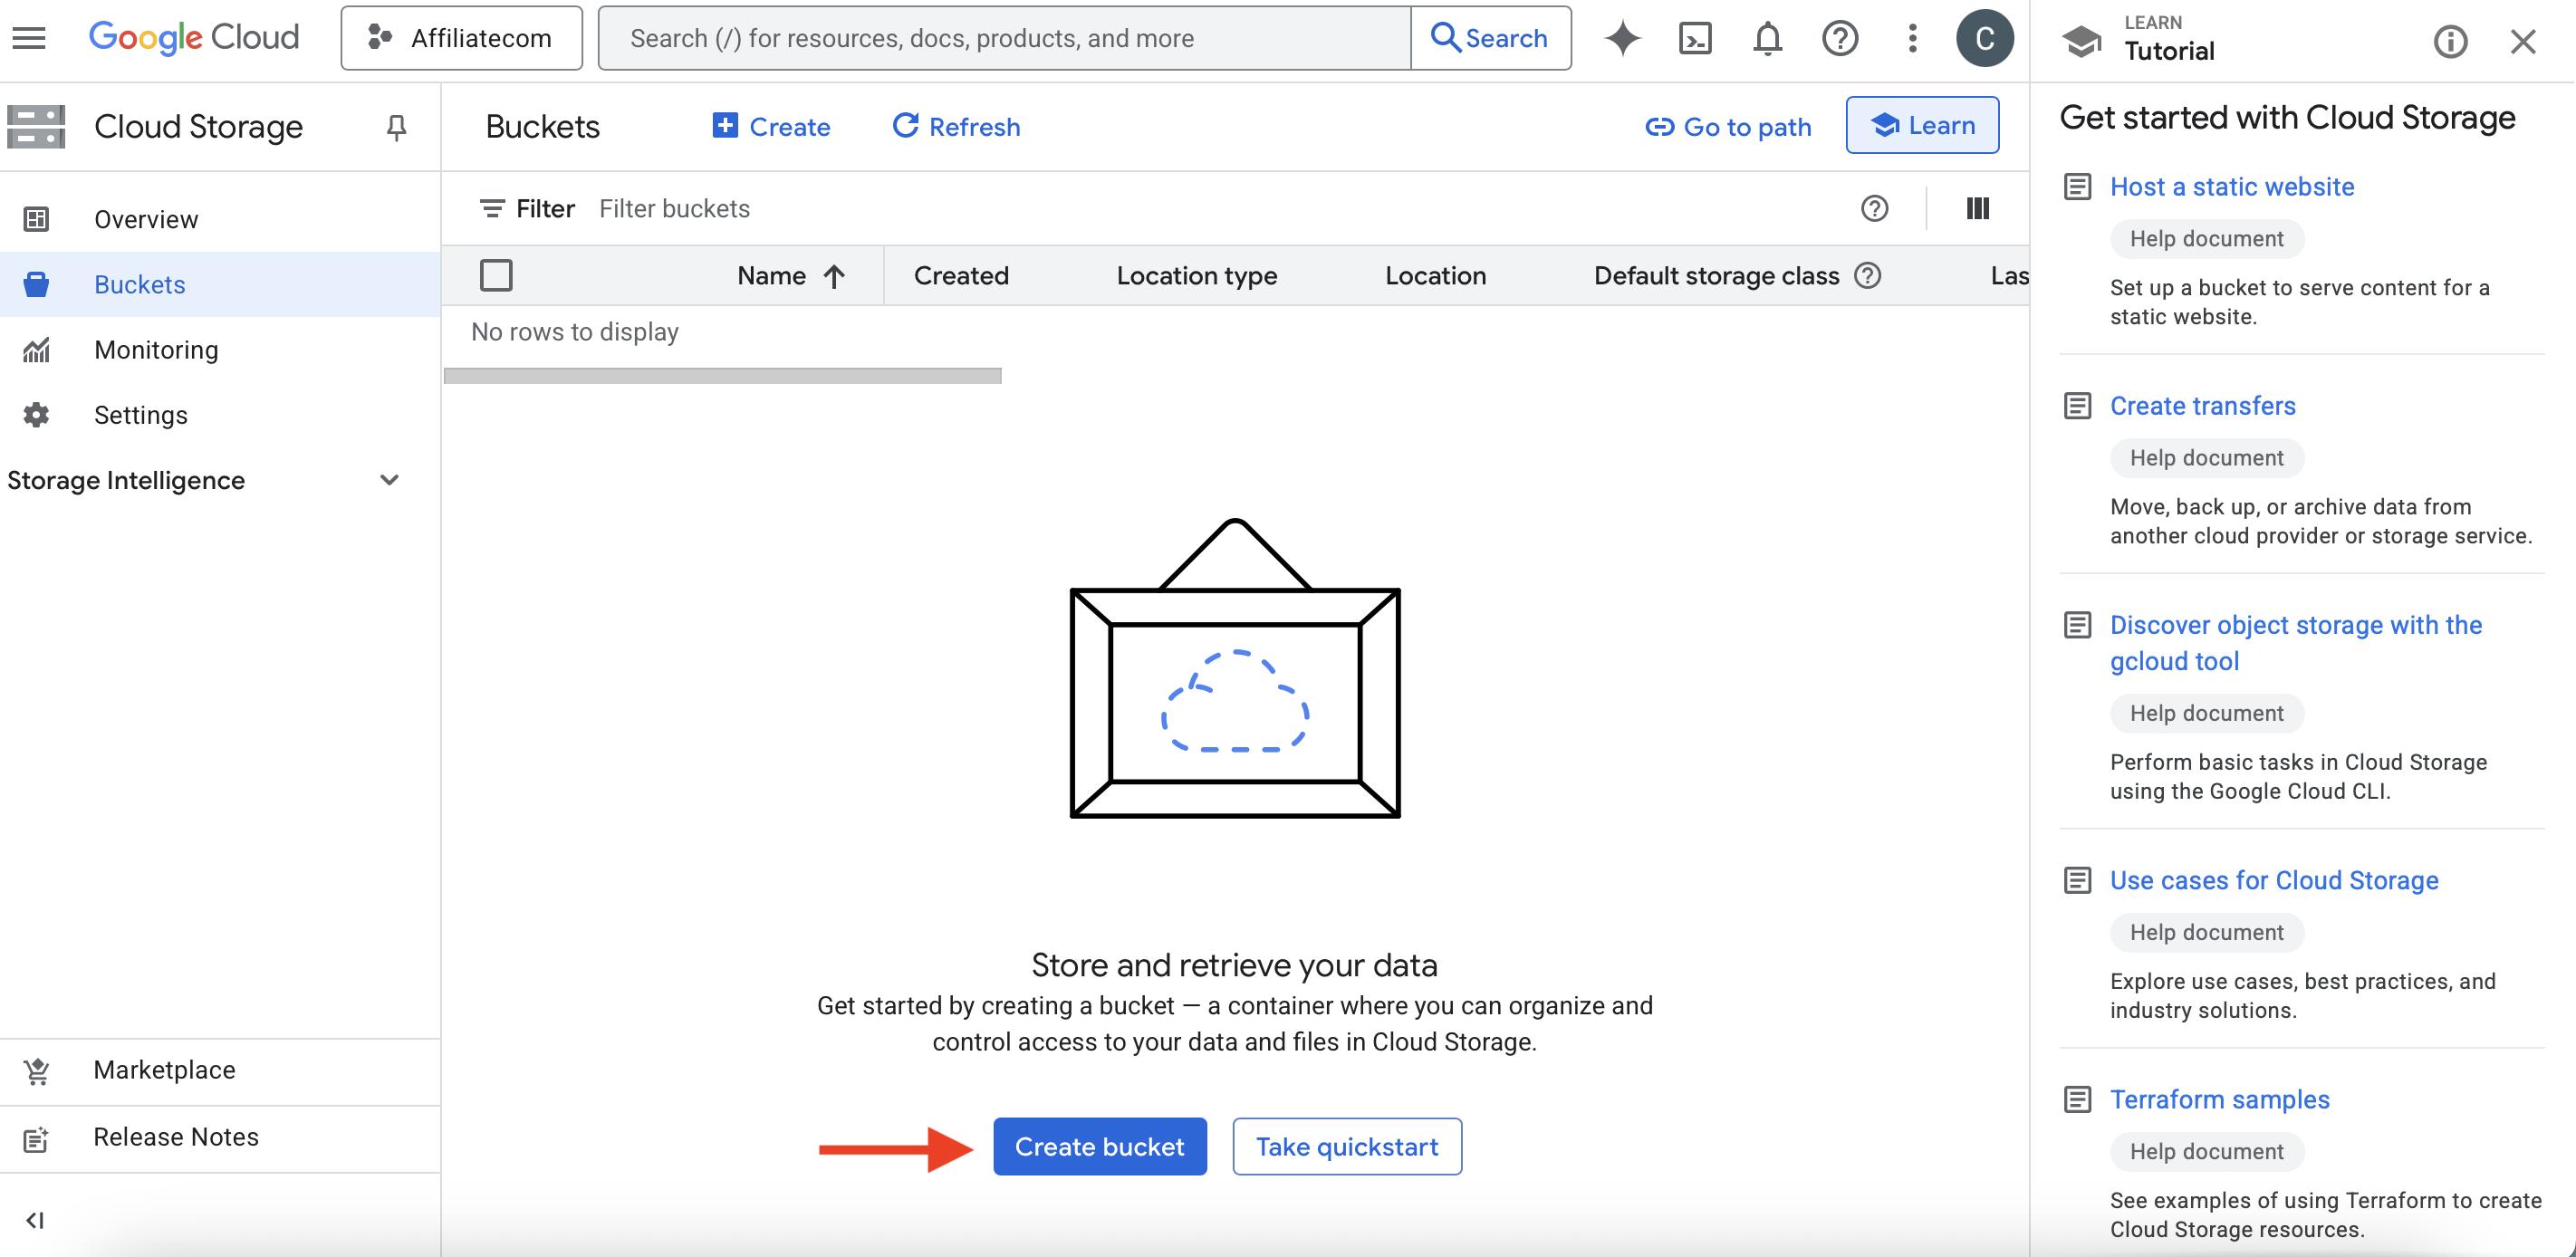
Task: Sort by the Location column header
Action: [x=1435, y=276]
